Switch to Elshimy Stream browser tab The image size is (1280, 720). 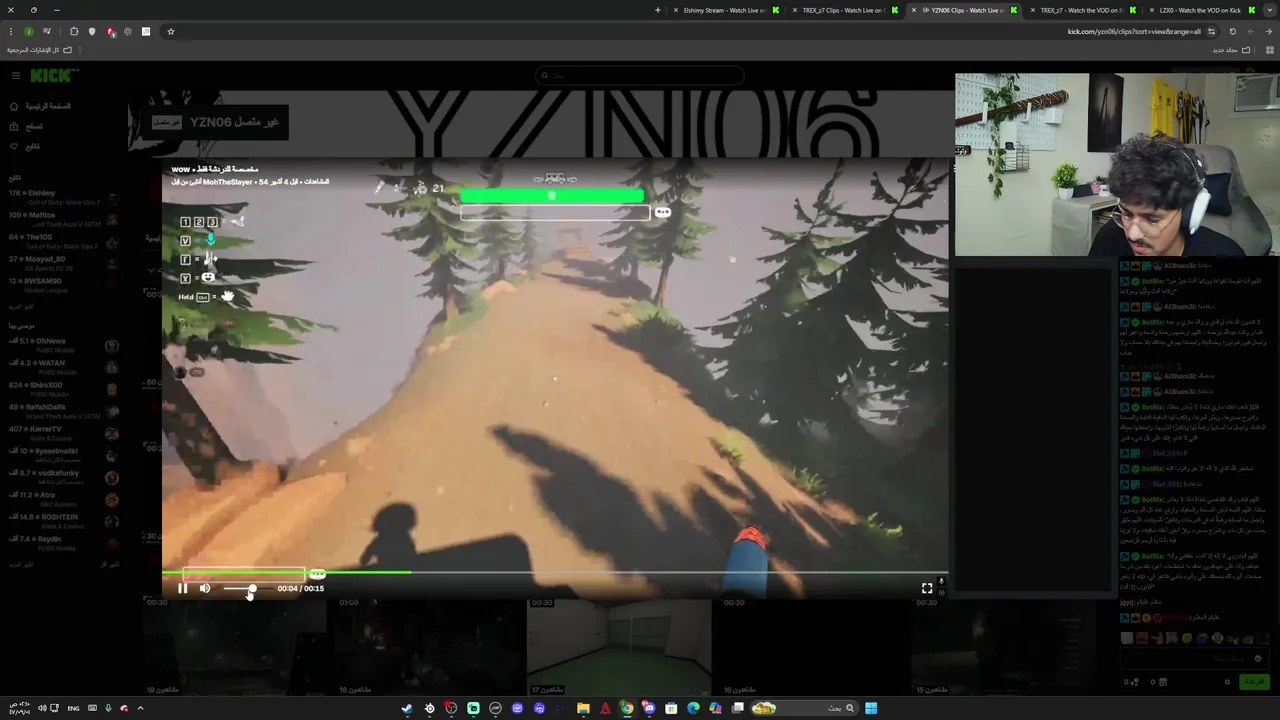tap(724, 10)
